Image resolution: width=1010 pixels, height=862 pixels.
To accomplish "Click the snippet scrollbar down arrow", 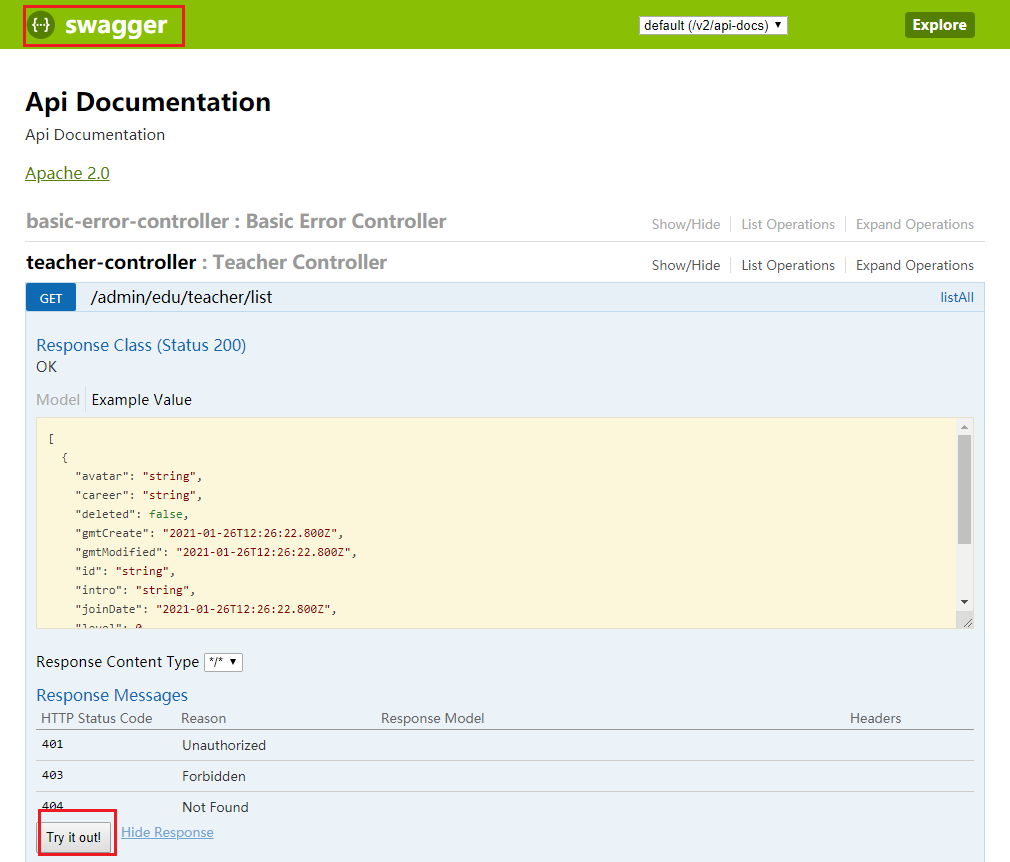I will [964, 602].
